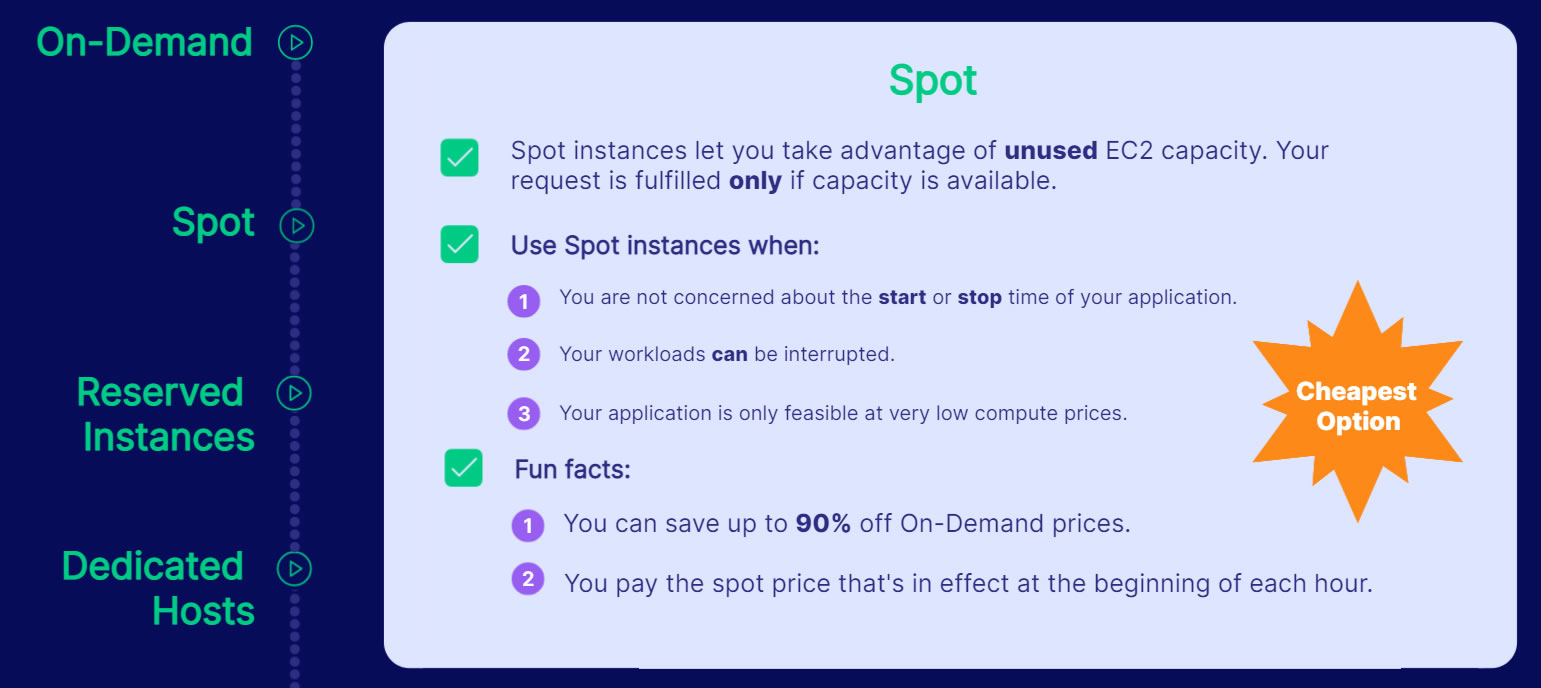The height and width of the screenshot is (688, 1541).
Task: Click the checkmark next to unused EC2 capacity
Action: tap(459, 158)
